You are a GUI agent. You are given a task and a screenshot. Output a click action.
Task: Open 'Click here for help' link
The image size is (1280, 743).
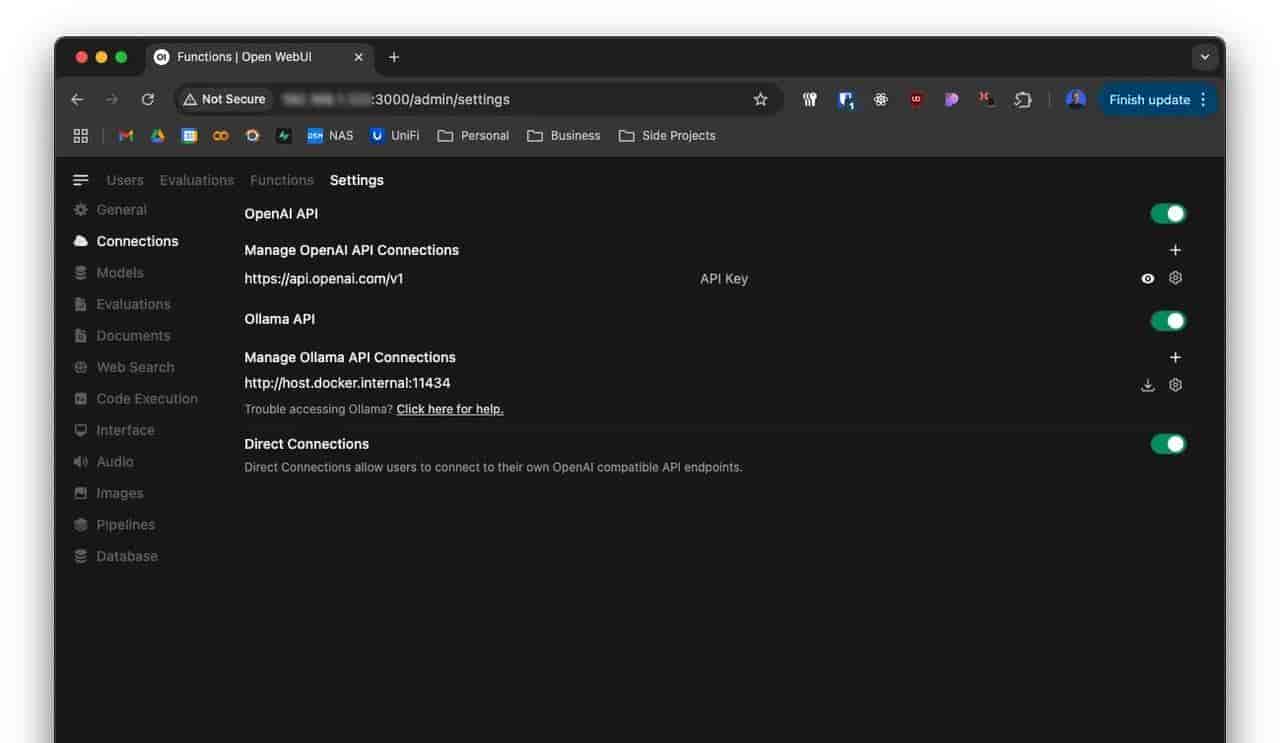(x=450, y=409)
